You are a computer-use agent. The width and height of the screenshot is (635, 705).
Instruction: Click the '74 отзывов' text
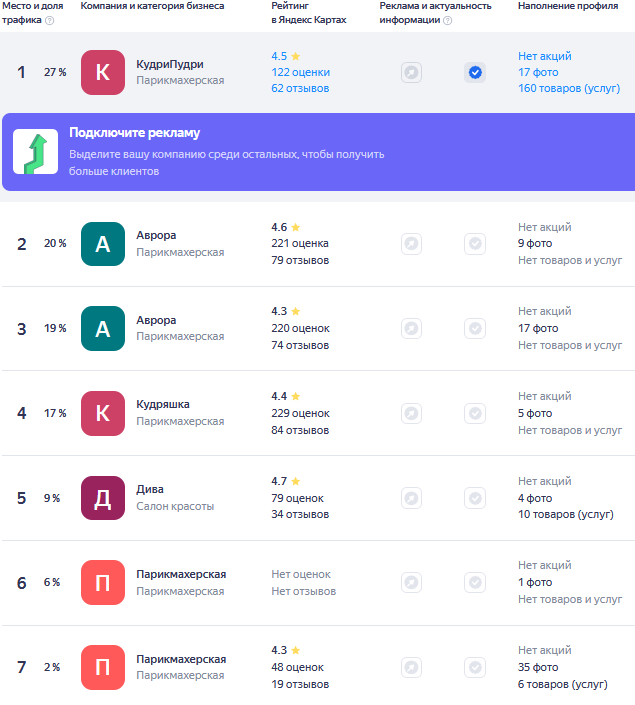click(x=300, y=345)
